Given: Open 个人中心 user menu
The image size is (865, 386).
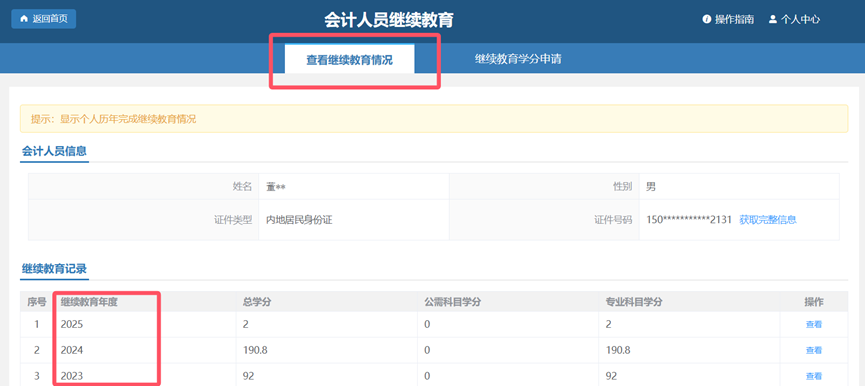Looking at the screenshot, I should (794, 19).
